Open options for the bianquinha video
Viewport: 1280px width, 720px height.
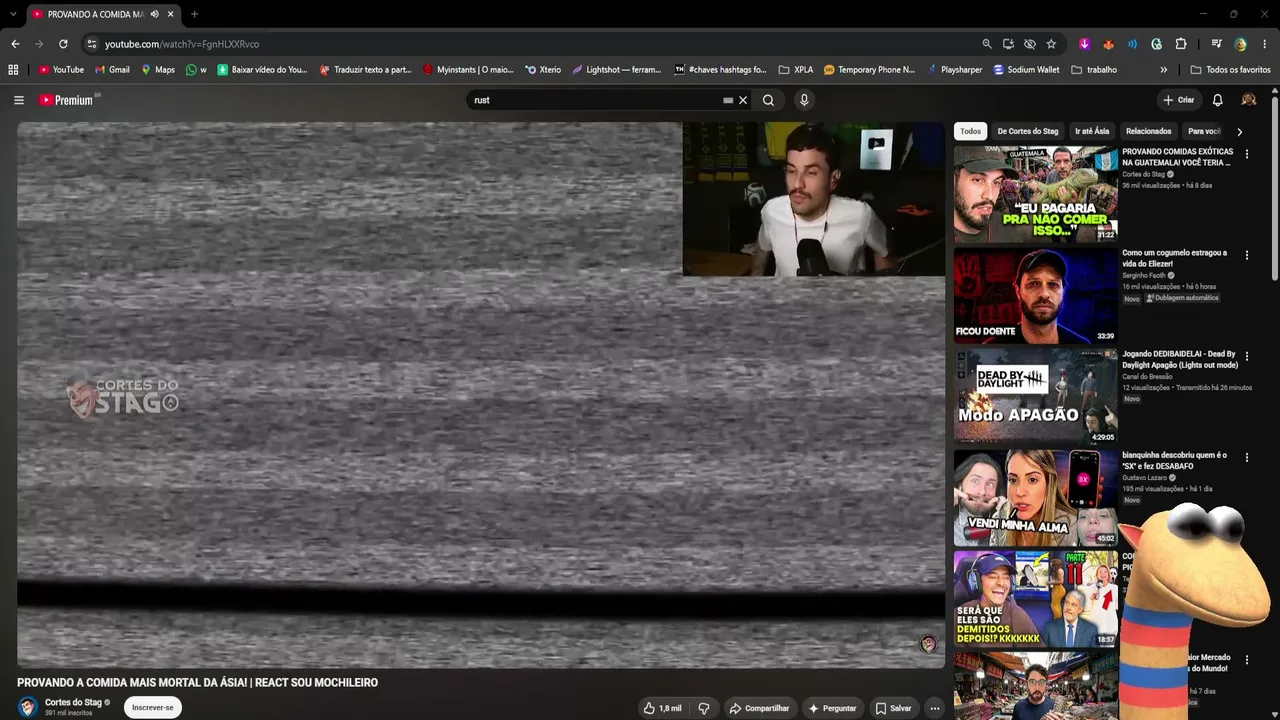[x=1246, y=457]
